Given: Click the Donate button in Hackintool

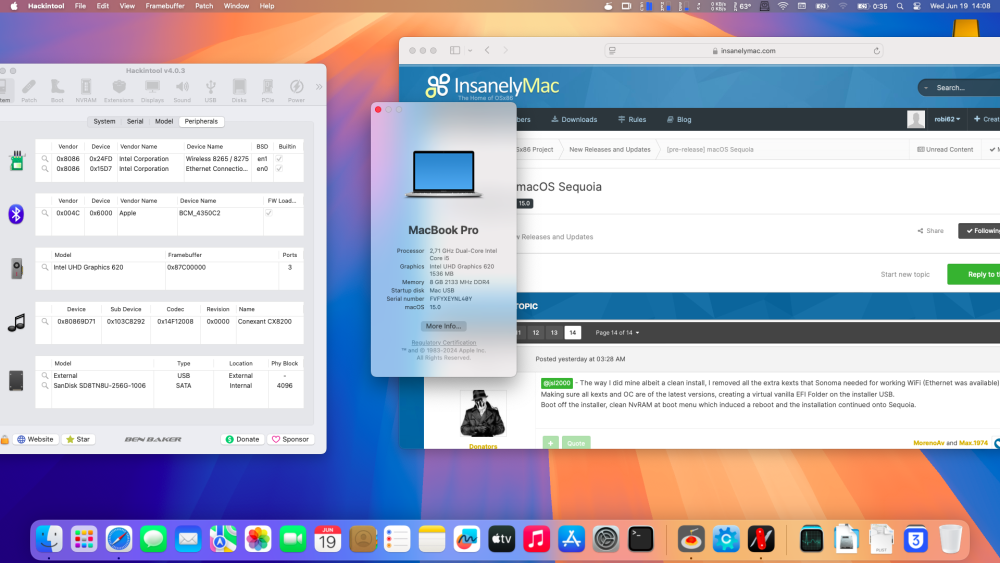Looking at the screenshot, I should pos(243,439).
